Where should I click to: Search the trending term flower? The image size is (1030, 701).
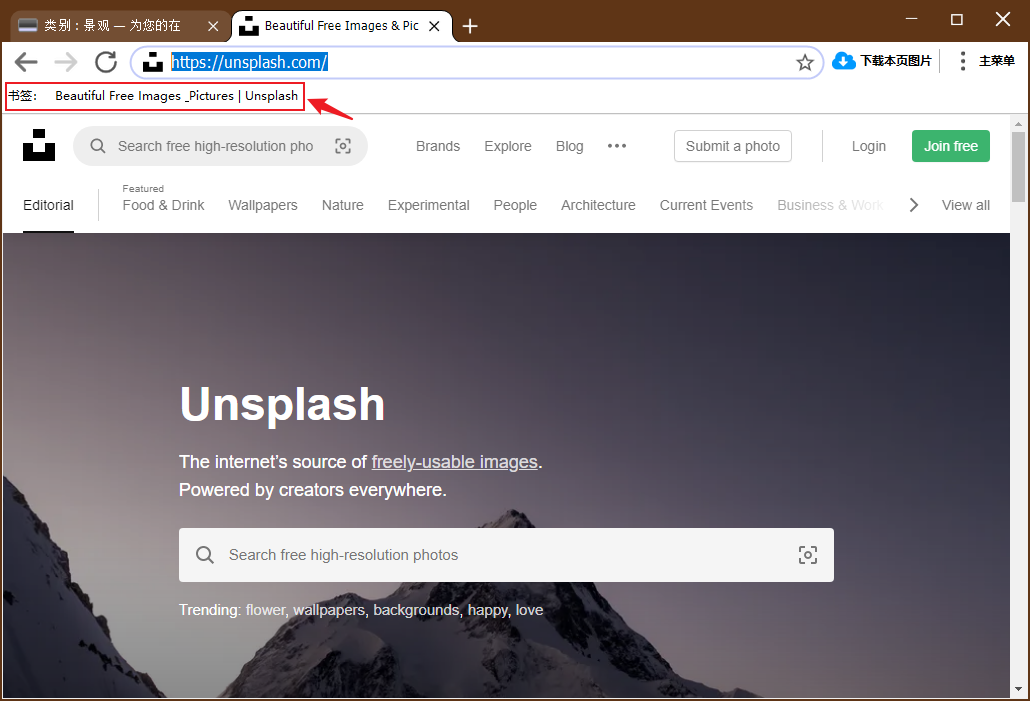[265, 610]
